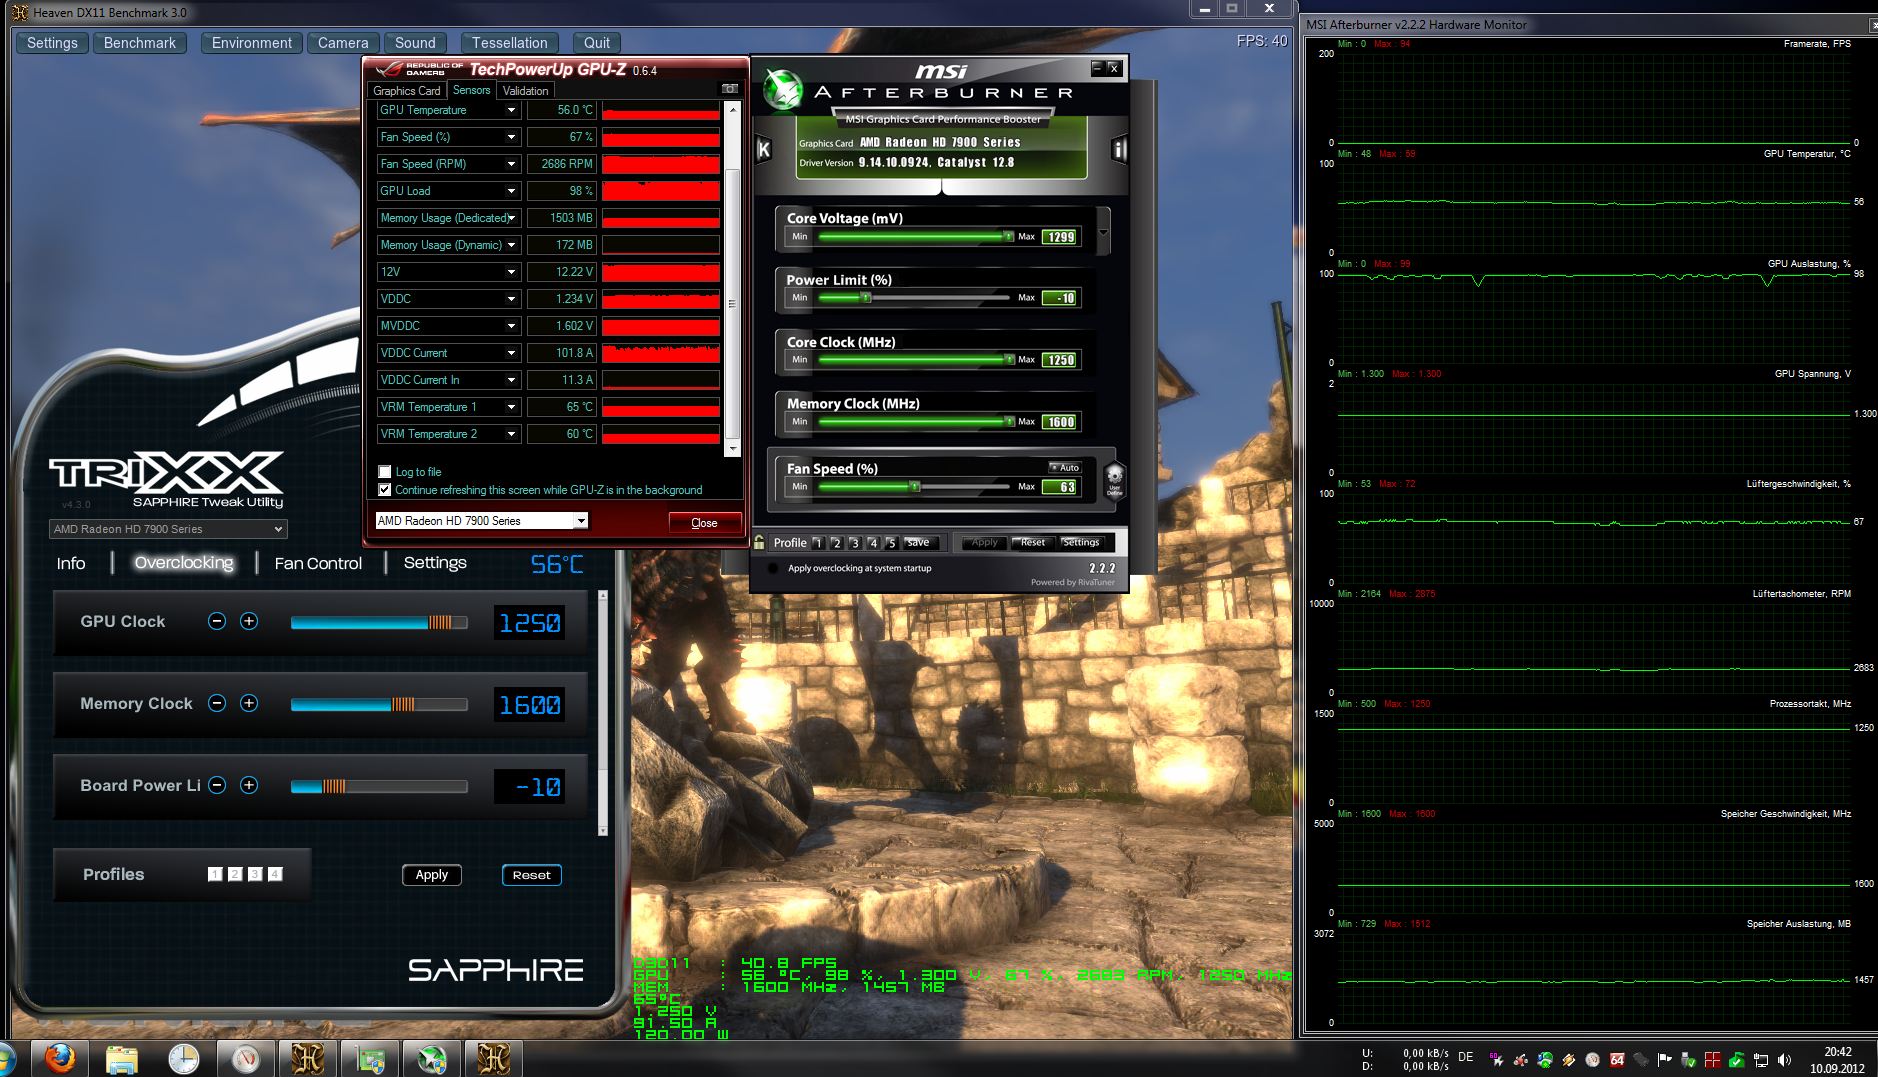Open TRIXX AMD Radeon card dropdown
The image size is (1878, 1077).
click(x=168, y=529)
